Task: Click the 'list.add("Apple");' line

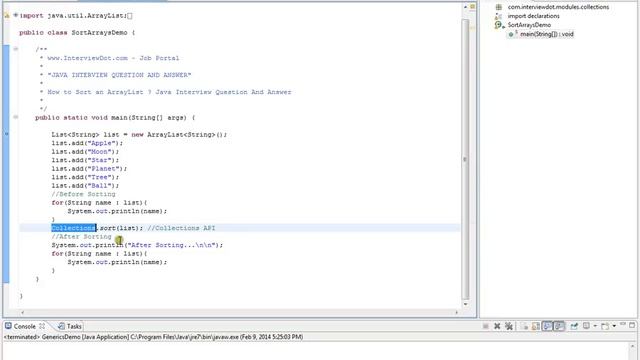Action: (x=87, y=143)
